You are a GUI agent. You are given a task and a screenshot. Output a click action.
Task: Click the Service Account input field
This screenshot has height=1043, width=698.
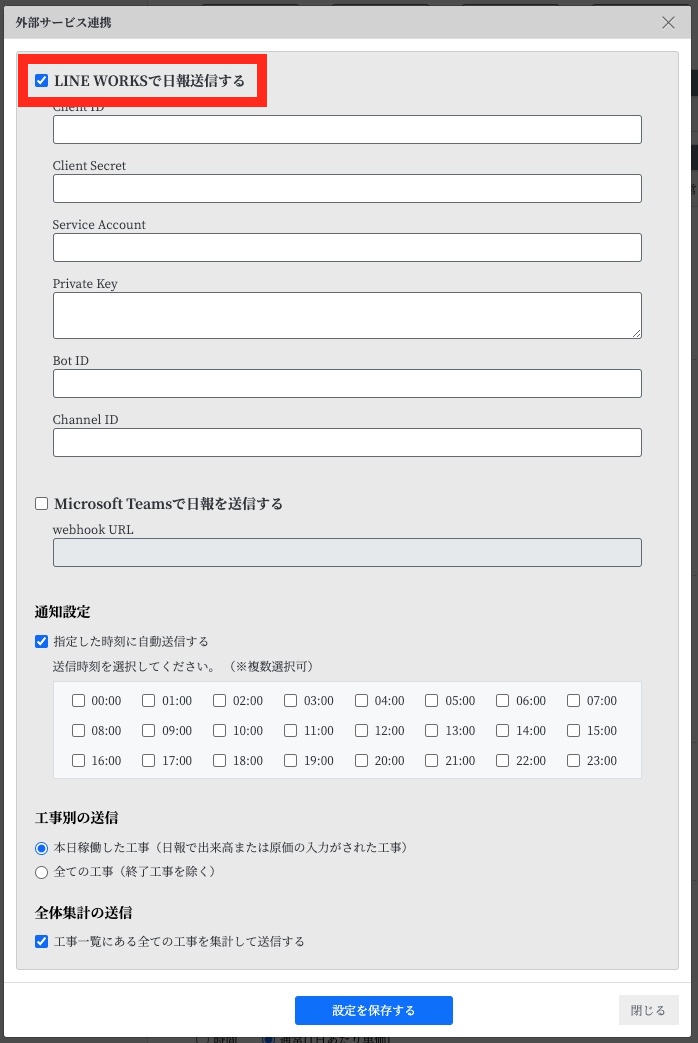point(347,247)
